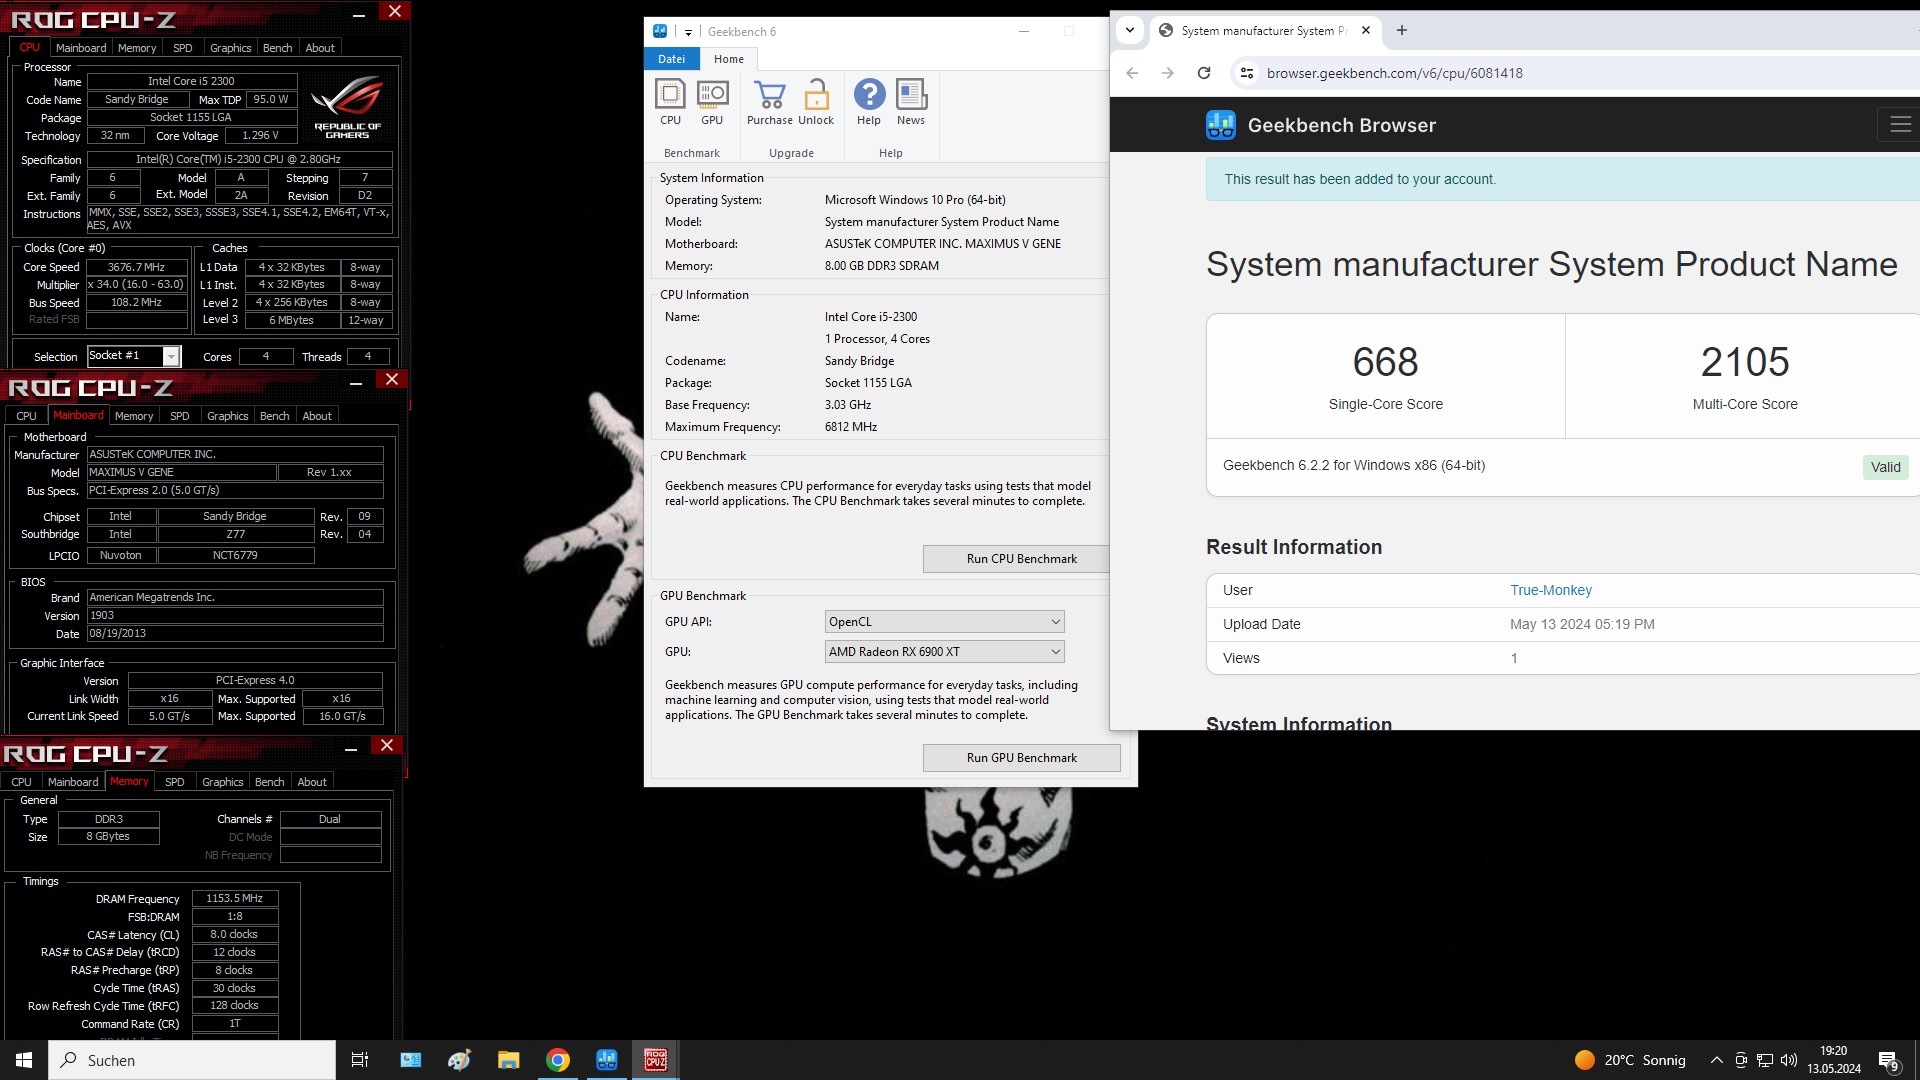Screen dimensions: 1920x1080
Task: Click the Purchase cart icon in Geekbench
Action: click(x=770, y=102)
